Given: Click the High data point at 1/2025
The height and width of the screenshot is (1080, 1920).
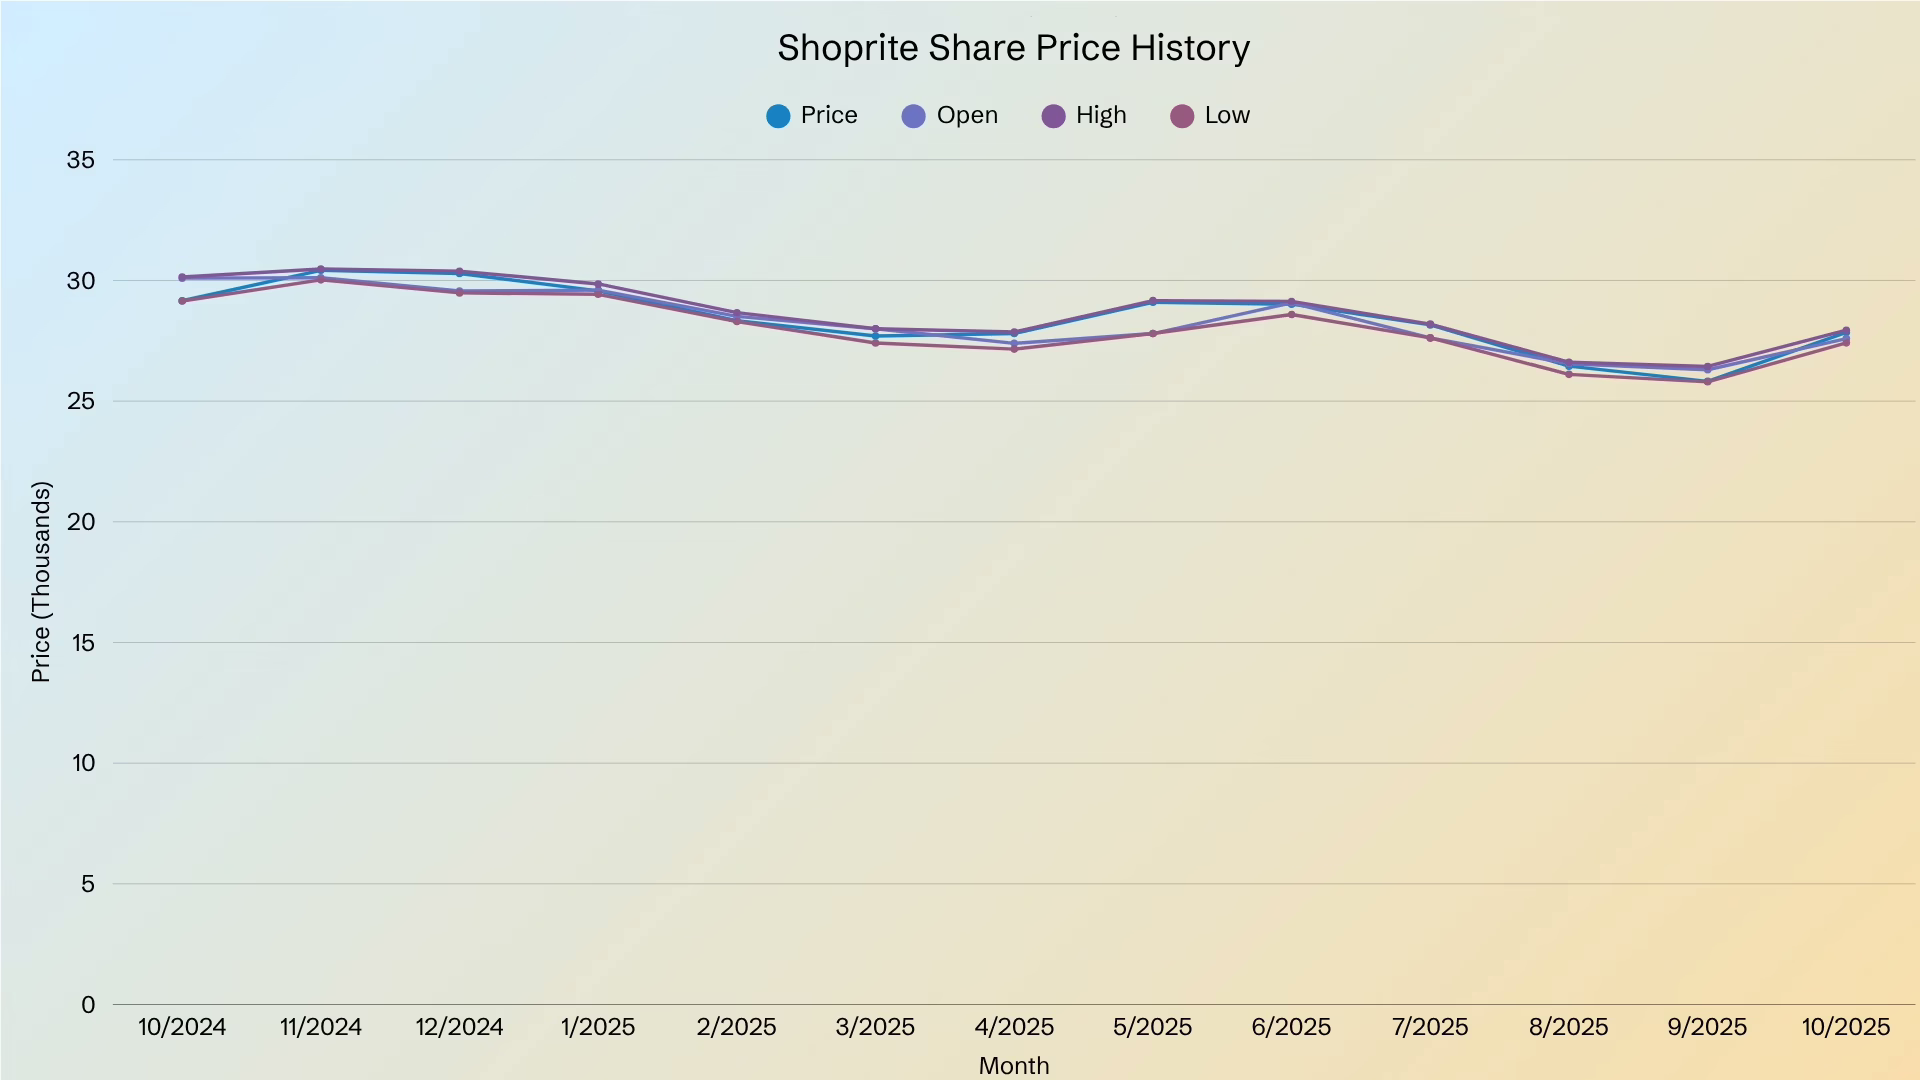Looking at the screenshot, I should pyautogui.click(x=598, y=285).
